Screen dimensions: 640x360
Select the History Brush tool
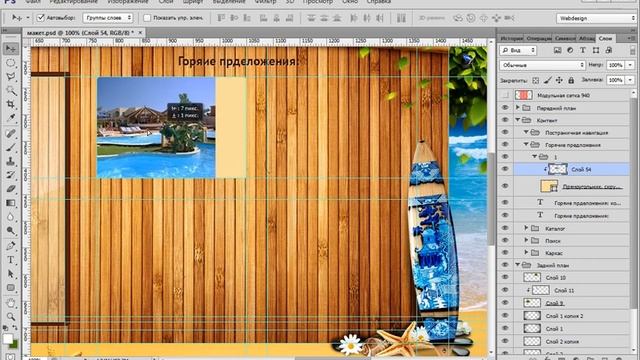(x=11, y=175)
